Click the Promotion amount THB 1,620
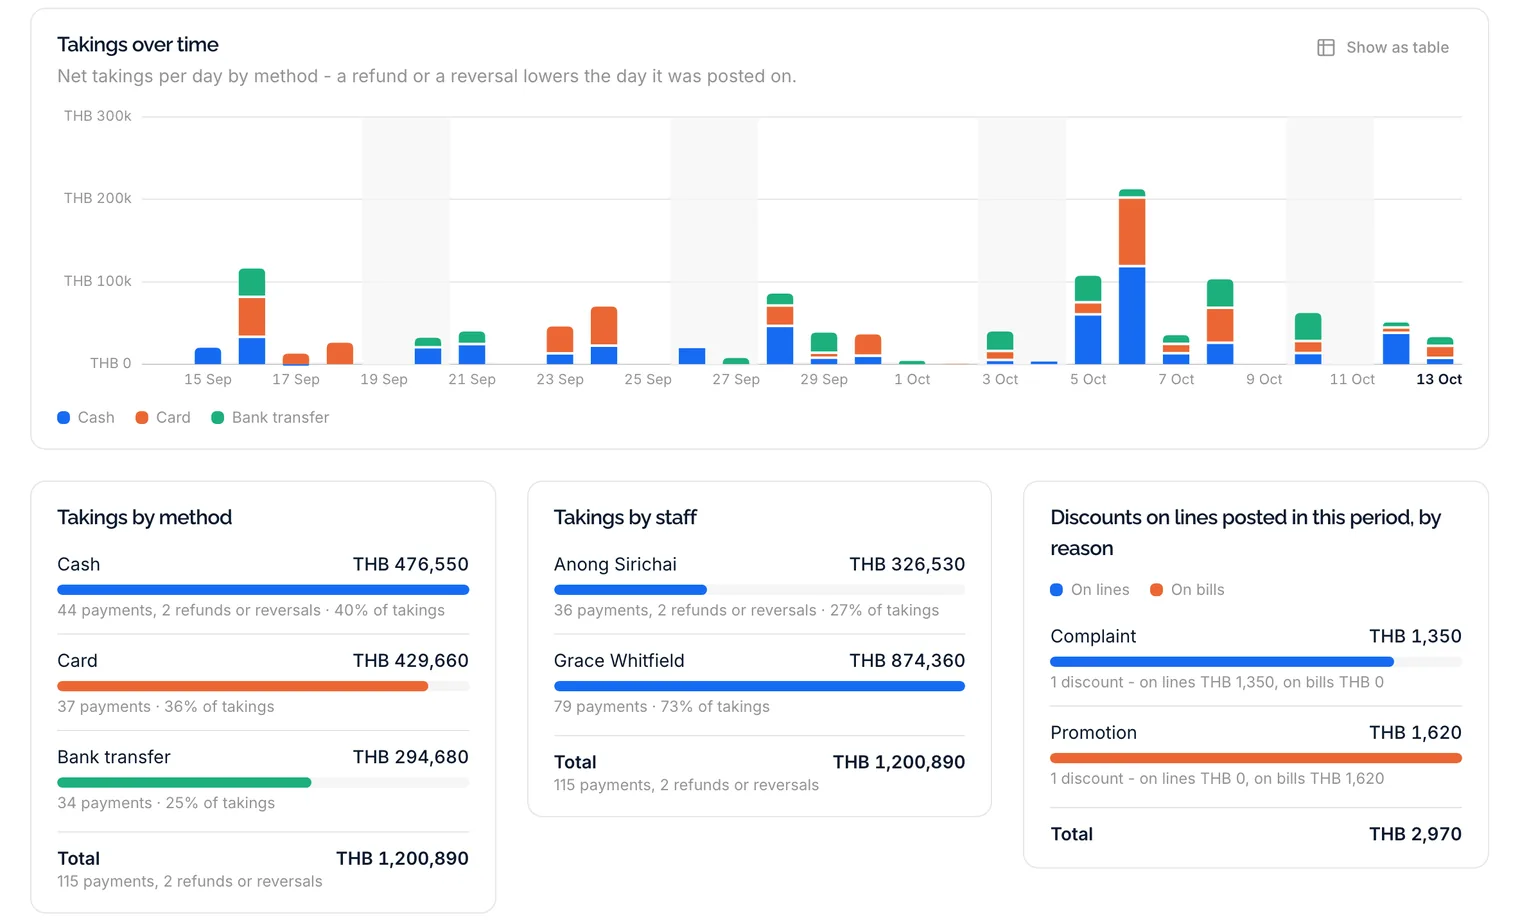 point(1415,733)
